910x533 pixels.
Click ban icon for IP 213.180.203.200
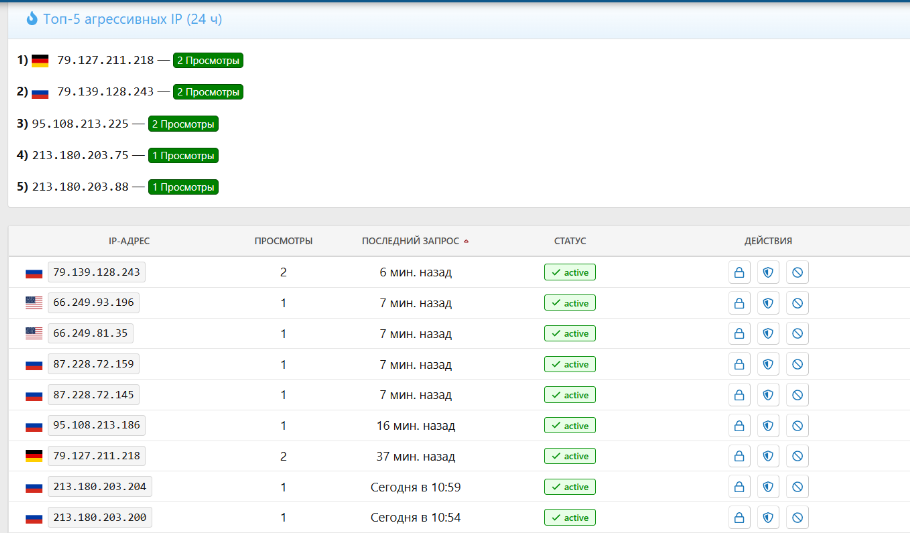pyautogui.click(x=797, y=518)
